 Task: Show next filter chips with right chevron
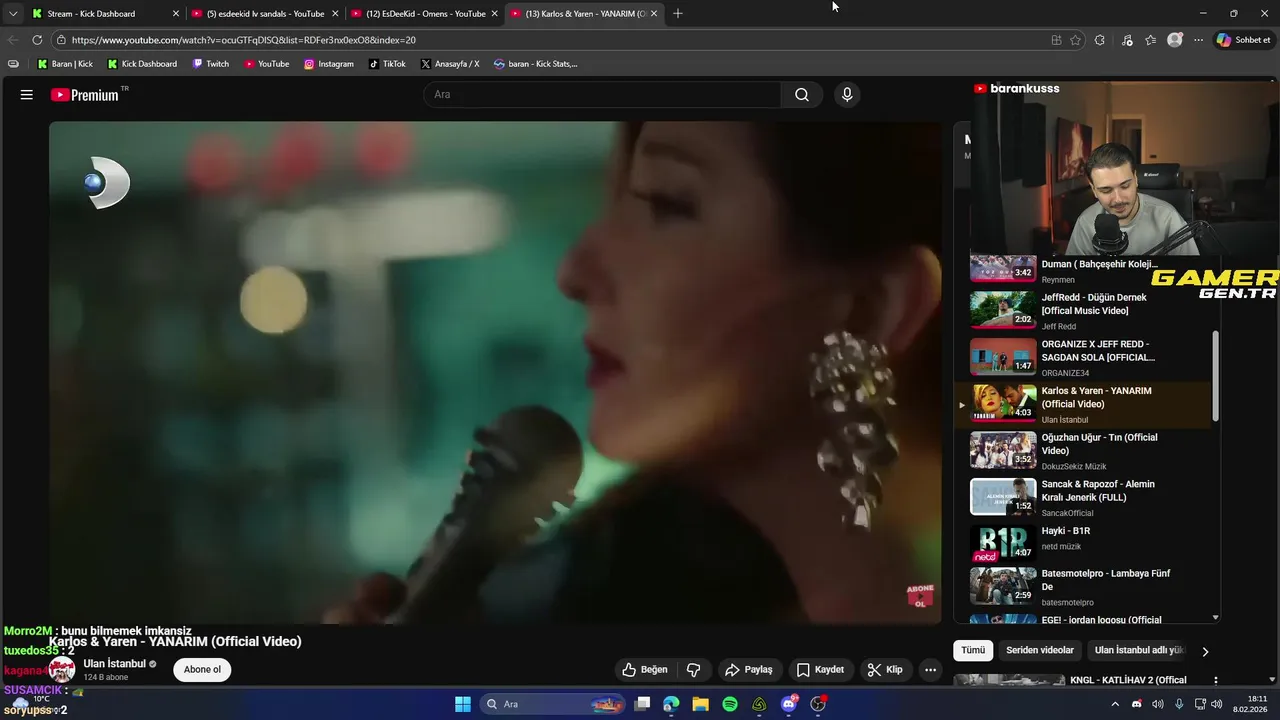(x=1205, y=651)
